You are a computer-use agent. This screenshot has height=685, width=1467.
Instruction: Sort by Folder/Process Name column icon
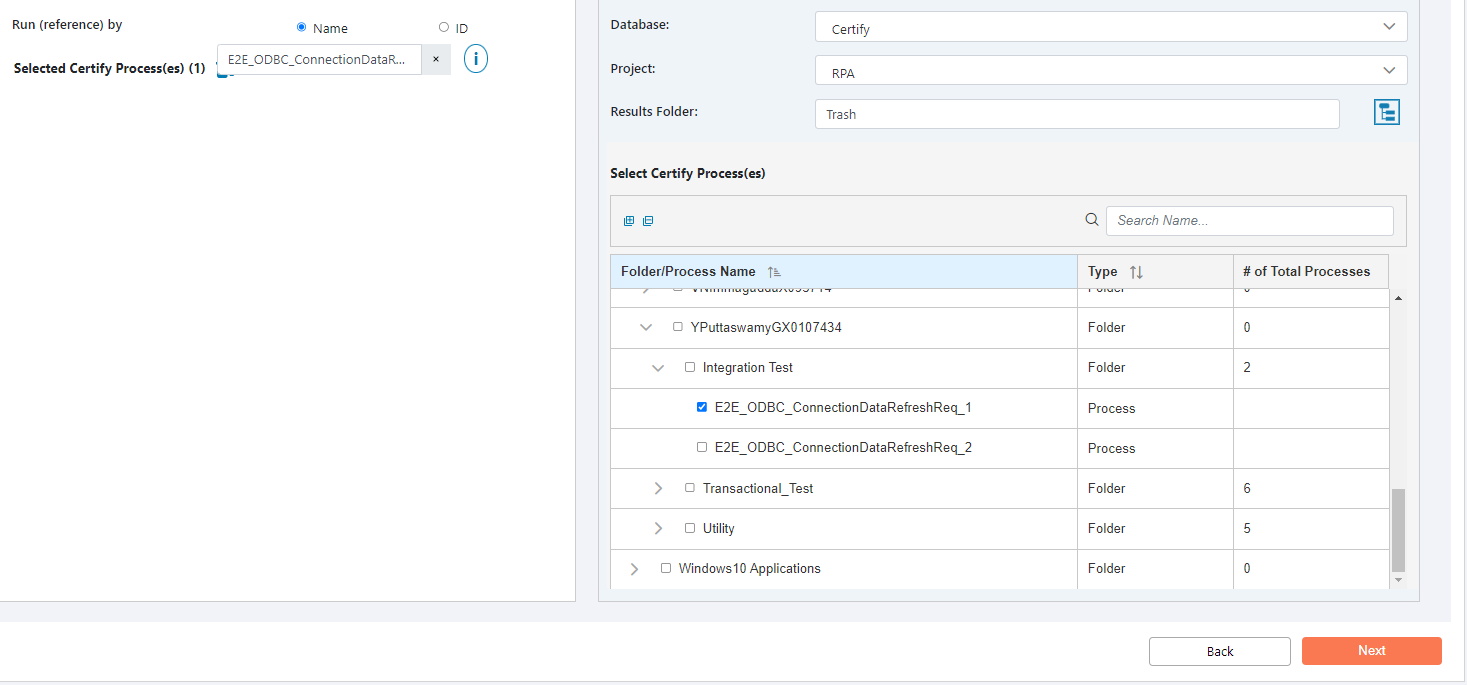(x=774, y=272)
